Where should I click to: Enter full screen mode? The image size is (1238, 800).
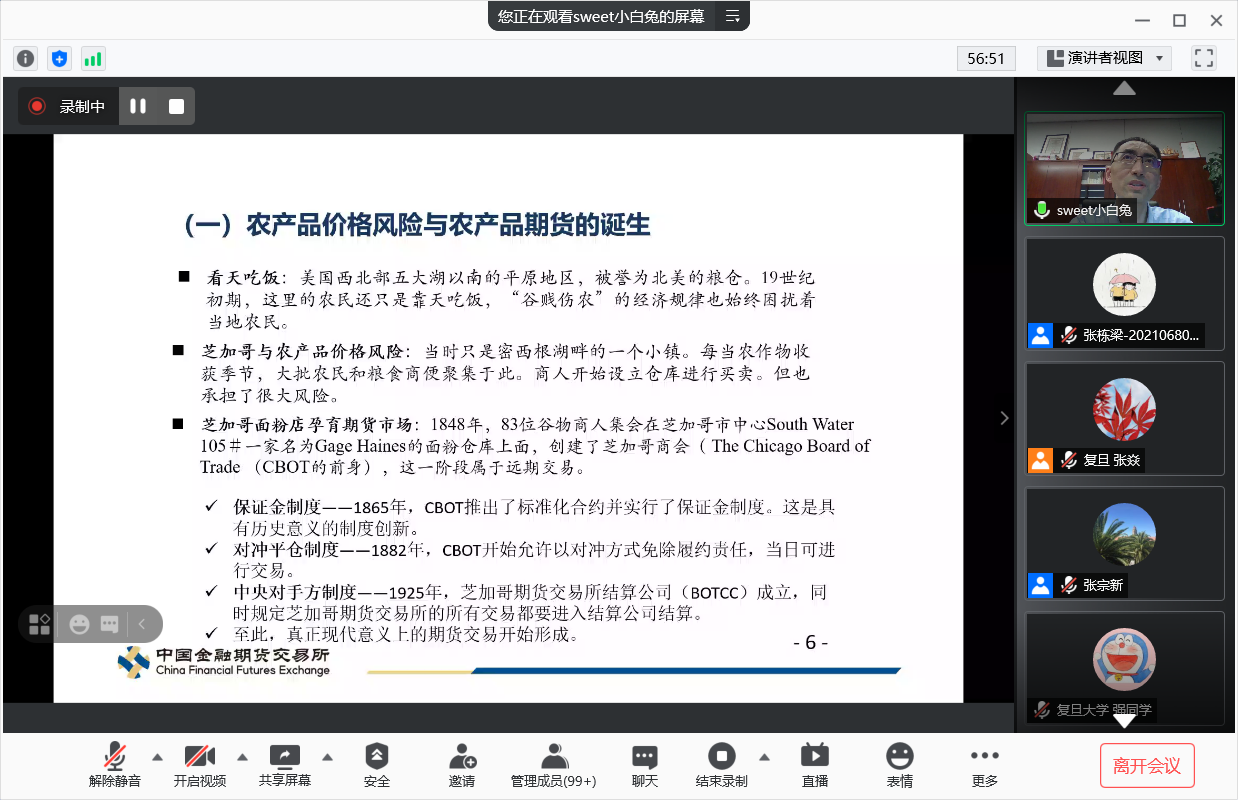(x=1203, y=58)
